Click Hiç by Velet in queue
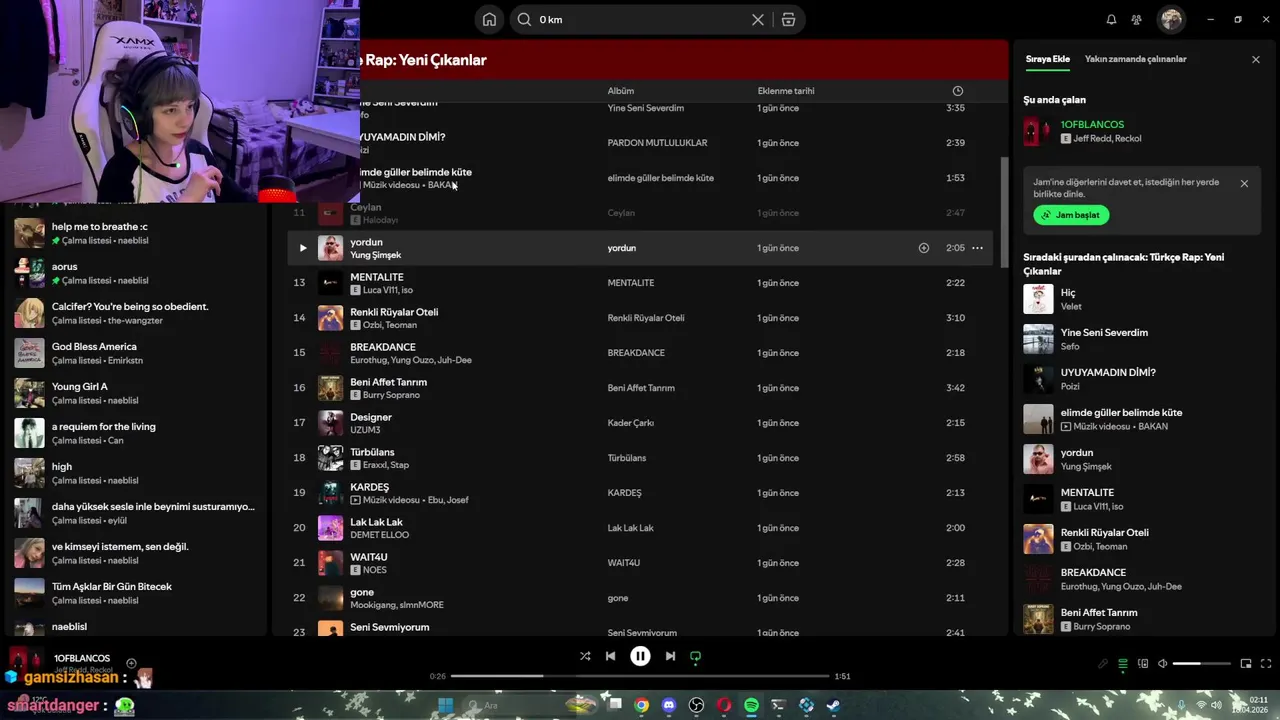Screen dimensions: 1280x720 tap(1140, 299)
